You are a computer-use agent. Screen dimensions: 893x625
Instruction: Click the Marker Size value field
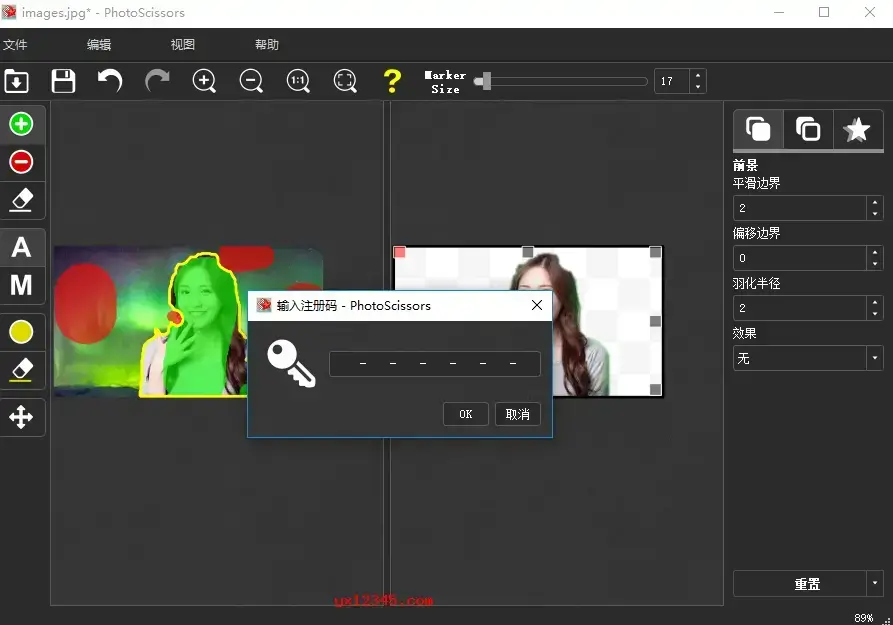click(x=671, y=81)
